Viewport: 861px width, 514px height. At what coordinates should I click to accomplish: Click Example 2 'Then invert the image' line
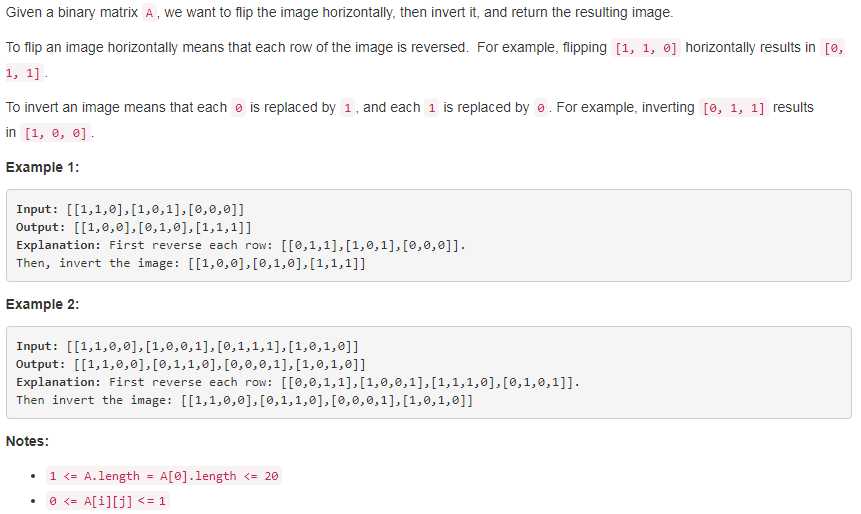coord(244,400)
